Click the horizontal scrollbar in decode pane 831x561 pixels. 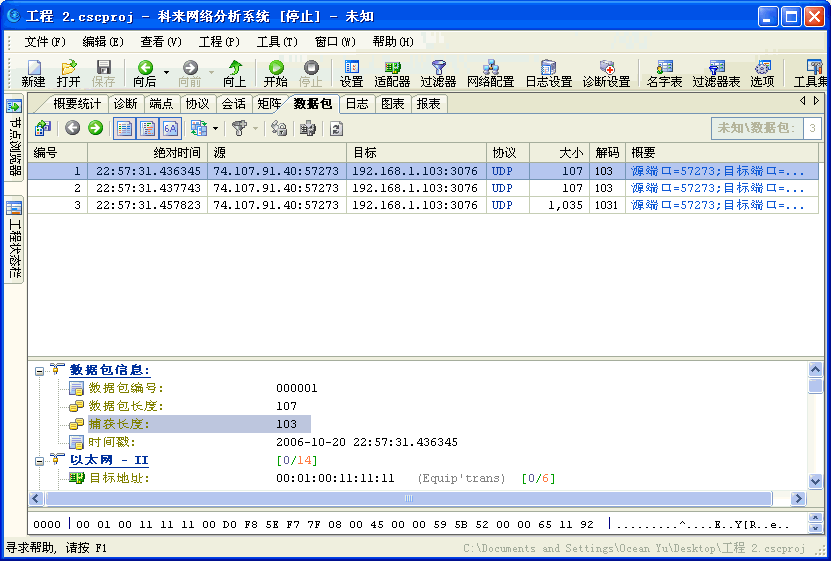(408, 498)
